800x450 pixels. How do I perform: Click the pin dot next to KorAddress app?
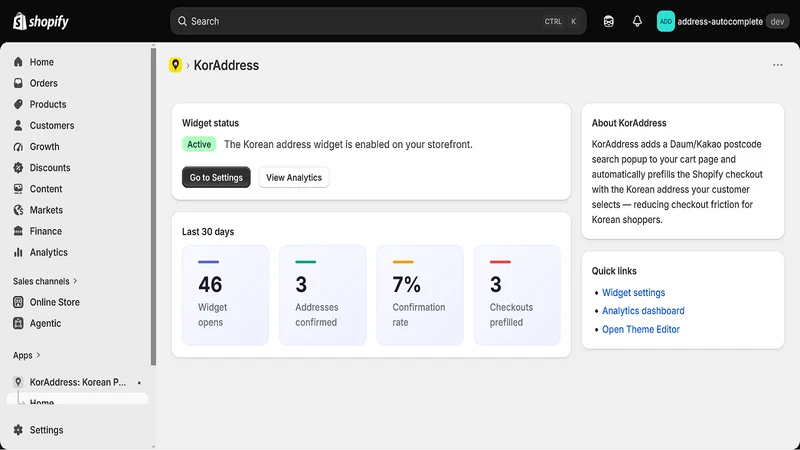[139, 382]
